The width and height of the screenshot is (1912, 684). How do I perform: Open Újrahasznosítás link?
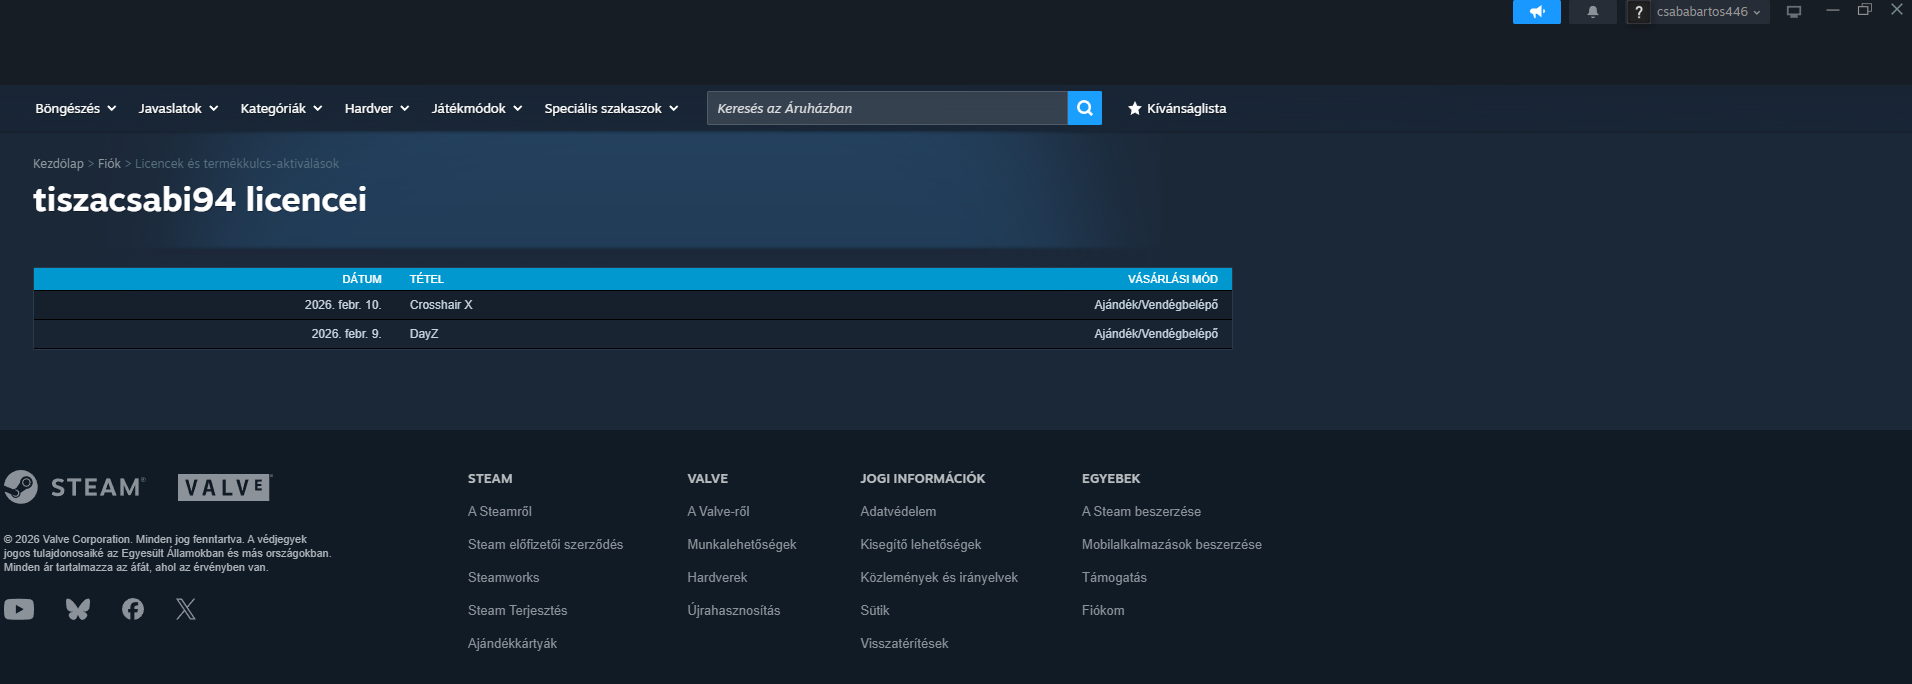pos(733,610)
